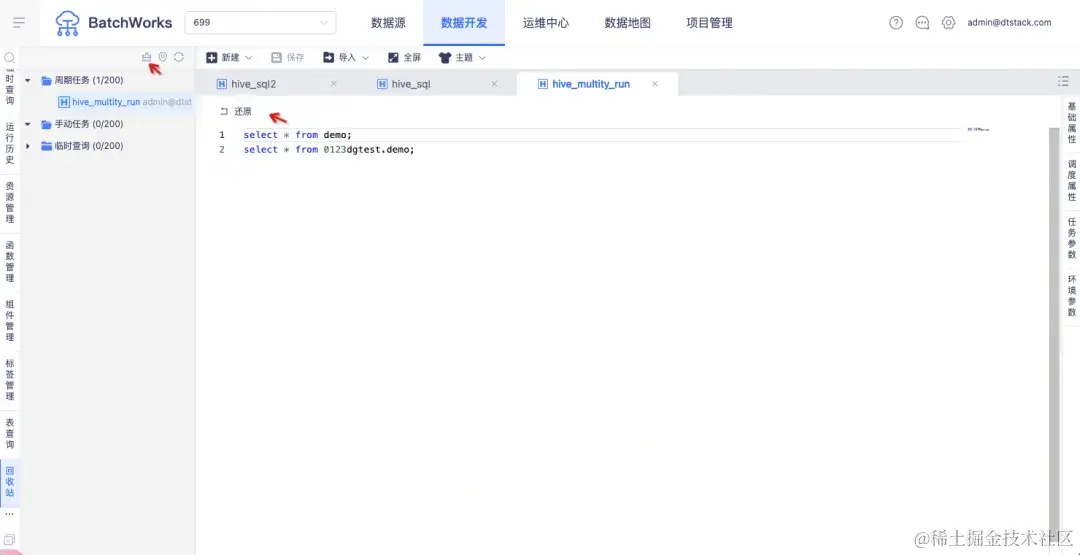Click the copy icon at bottom of sidebar
This screenshot has width=1080, height=555.
9,540
